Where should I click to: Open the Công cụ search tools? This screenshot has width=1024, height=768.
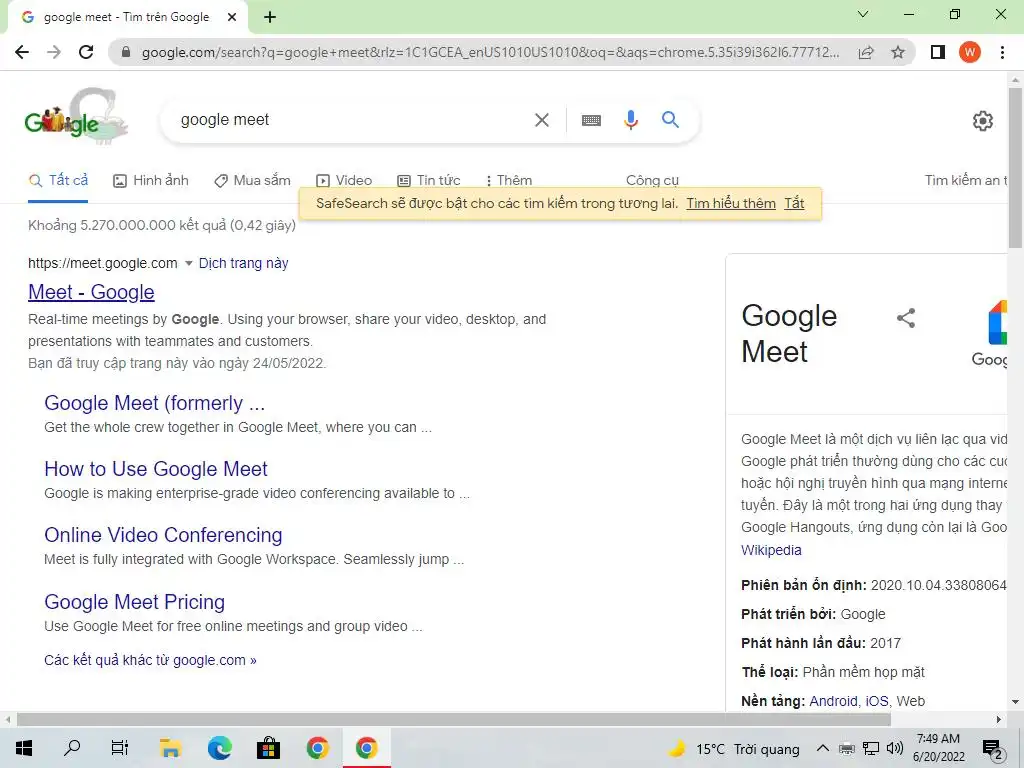652,180
